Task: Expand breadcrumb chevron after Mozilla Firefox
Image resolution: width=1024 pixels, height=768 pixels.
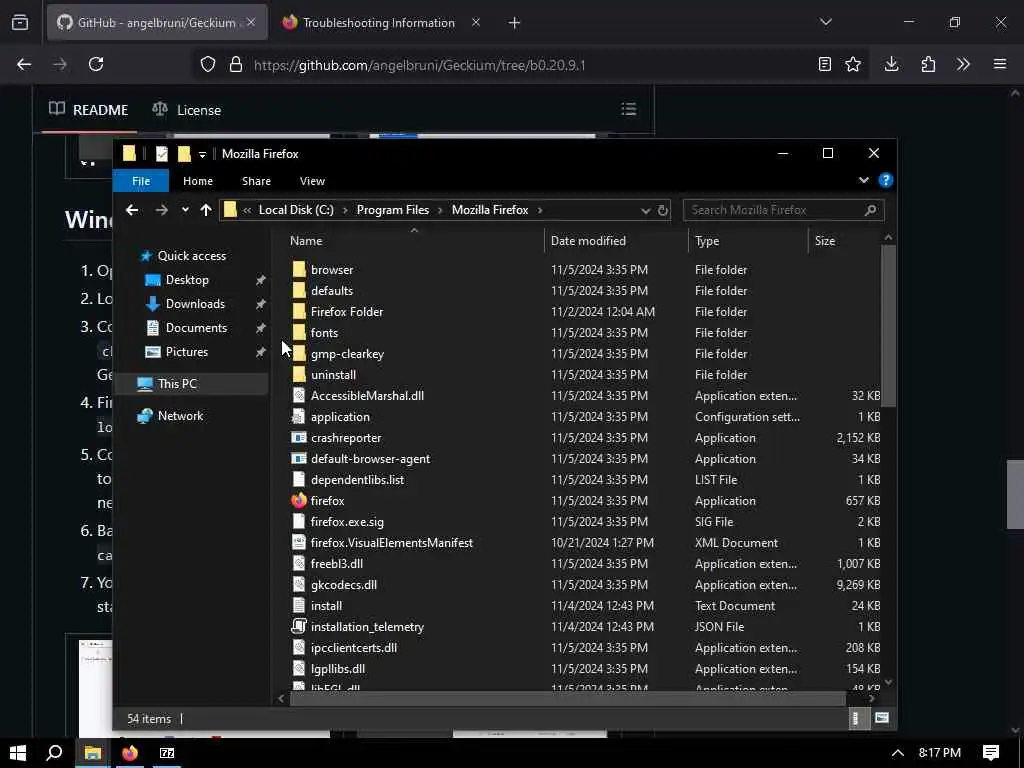Action: point(540,210)
